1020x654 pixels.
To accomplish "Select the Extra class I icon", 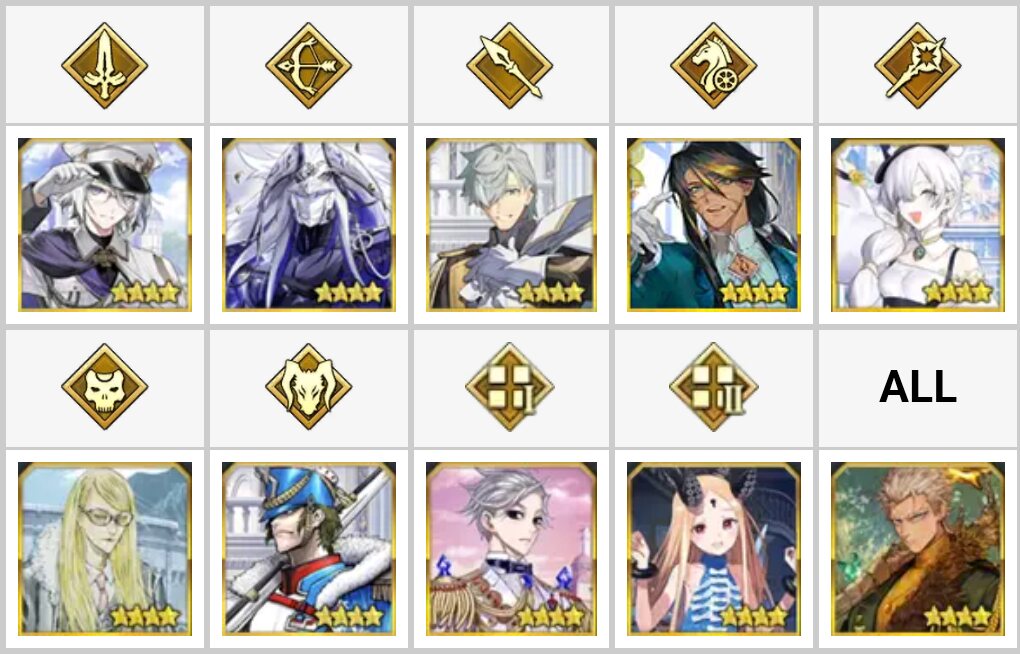I will tap(511, 387).
